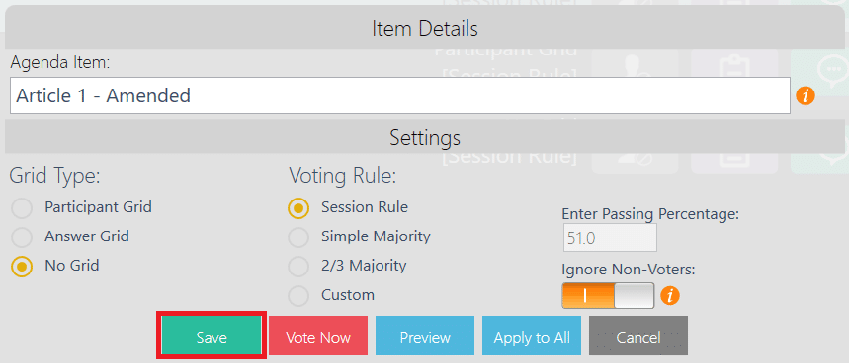Choose the No Grid radio button
Viewport: 850px width, 364px height.
tap(22, 266)
